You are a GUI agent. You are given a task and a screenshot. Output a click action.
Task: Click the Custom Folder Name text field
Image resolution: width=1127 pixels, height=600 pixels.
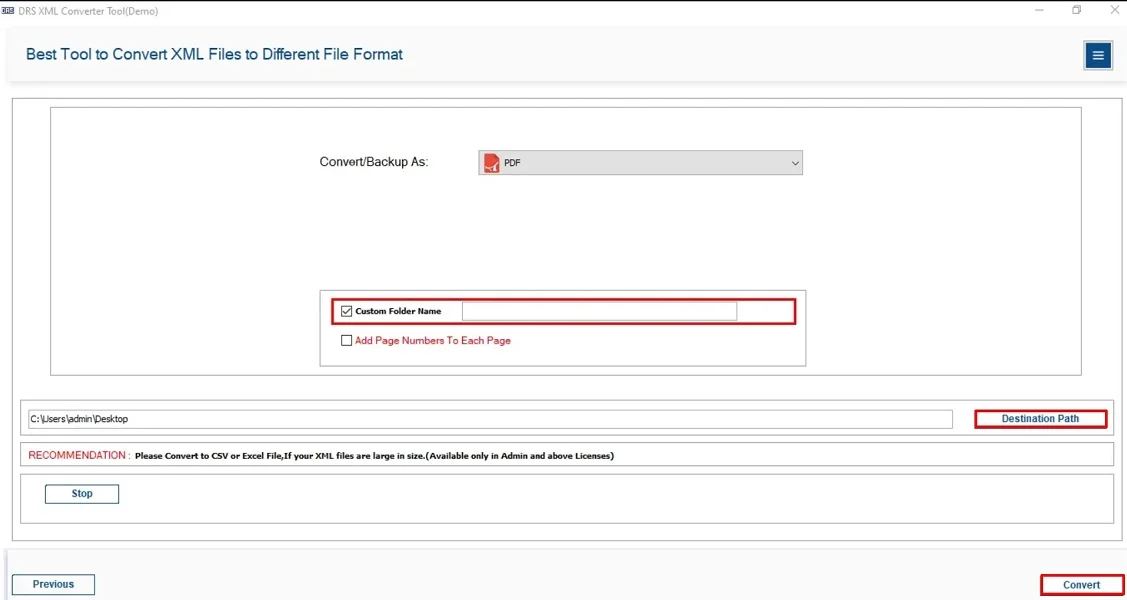point(599,311)
